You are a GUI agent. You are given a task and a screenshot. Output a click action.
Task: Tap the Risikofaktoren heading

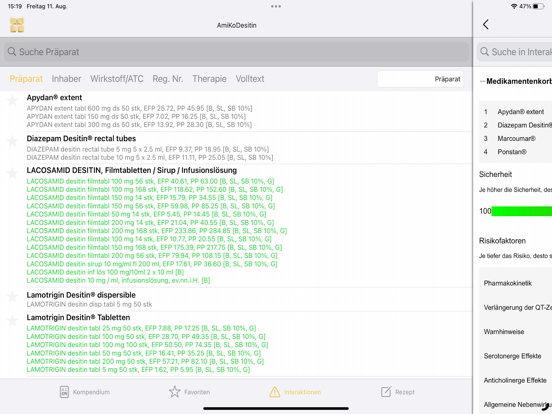coord(502,241)
